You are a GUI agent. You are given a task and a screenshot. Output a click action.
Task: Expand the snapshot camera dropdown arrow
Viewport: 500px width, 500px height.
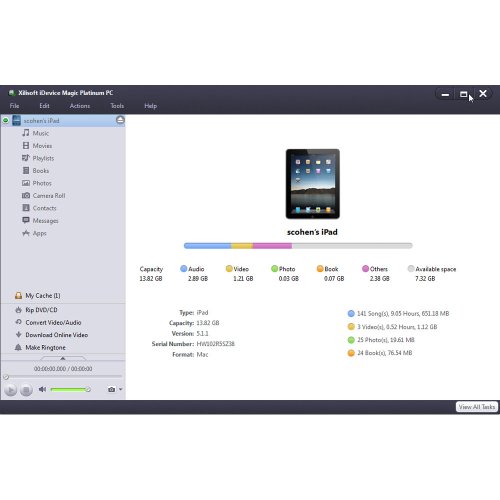[x=121, y=389]
